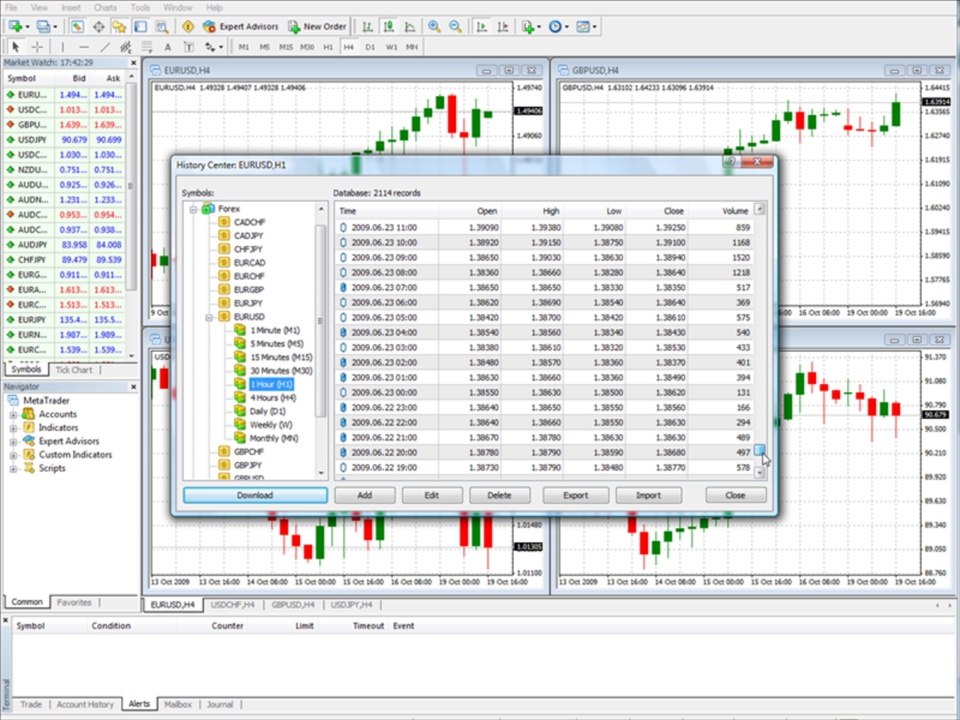
Task: Toggle the Navigator star-folder icon
Action: click(119, 26)
